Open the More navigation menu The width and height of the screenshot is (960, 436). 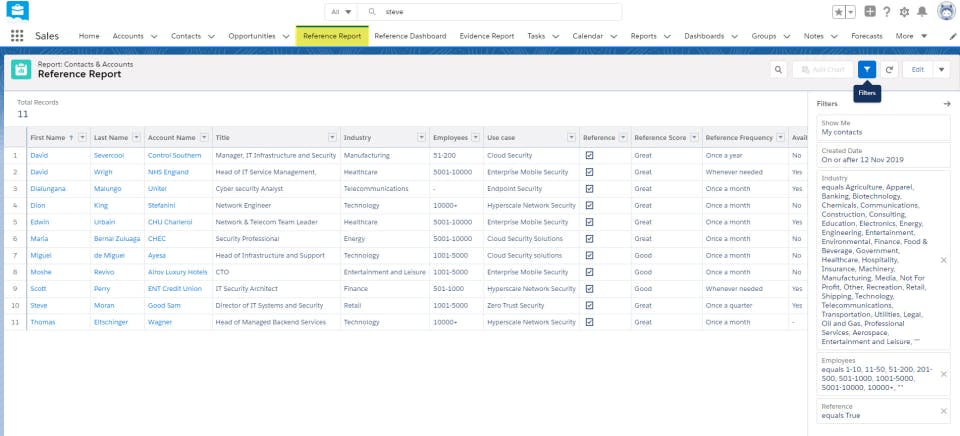tap(911, 36)
